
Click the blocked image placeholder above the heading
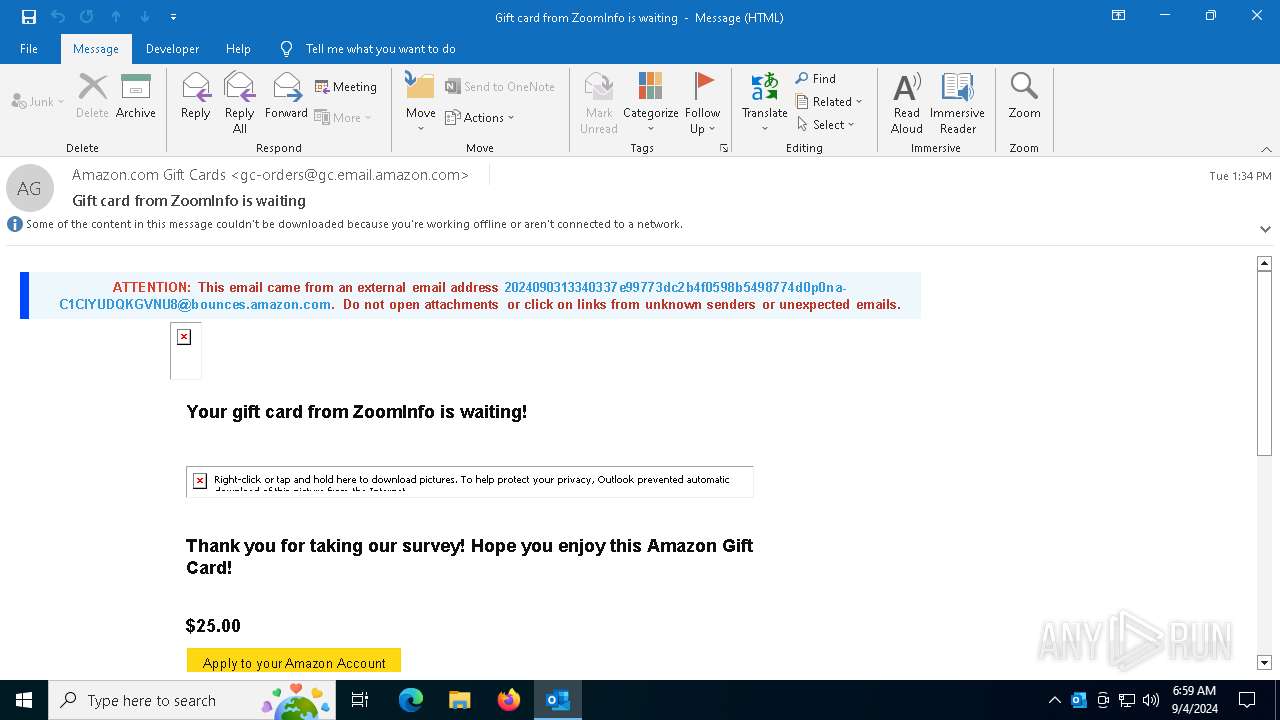tap(185, 351)
